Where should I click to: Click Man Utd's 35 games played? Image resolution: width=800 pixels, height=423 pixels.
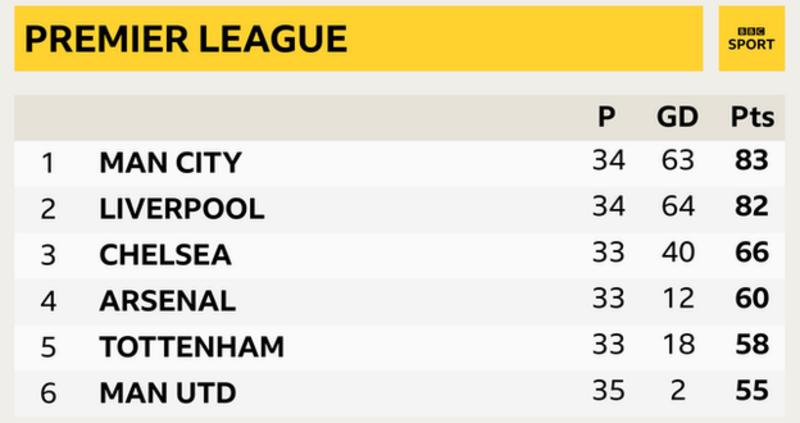[608, 390]
